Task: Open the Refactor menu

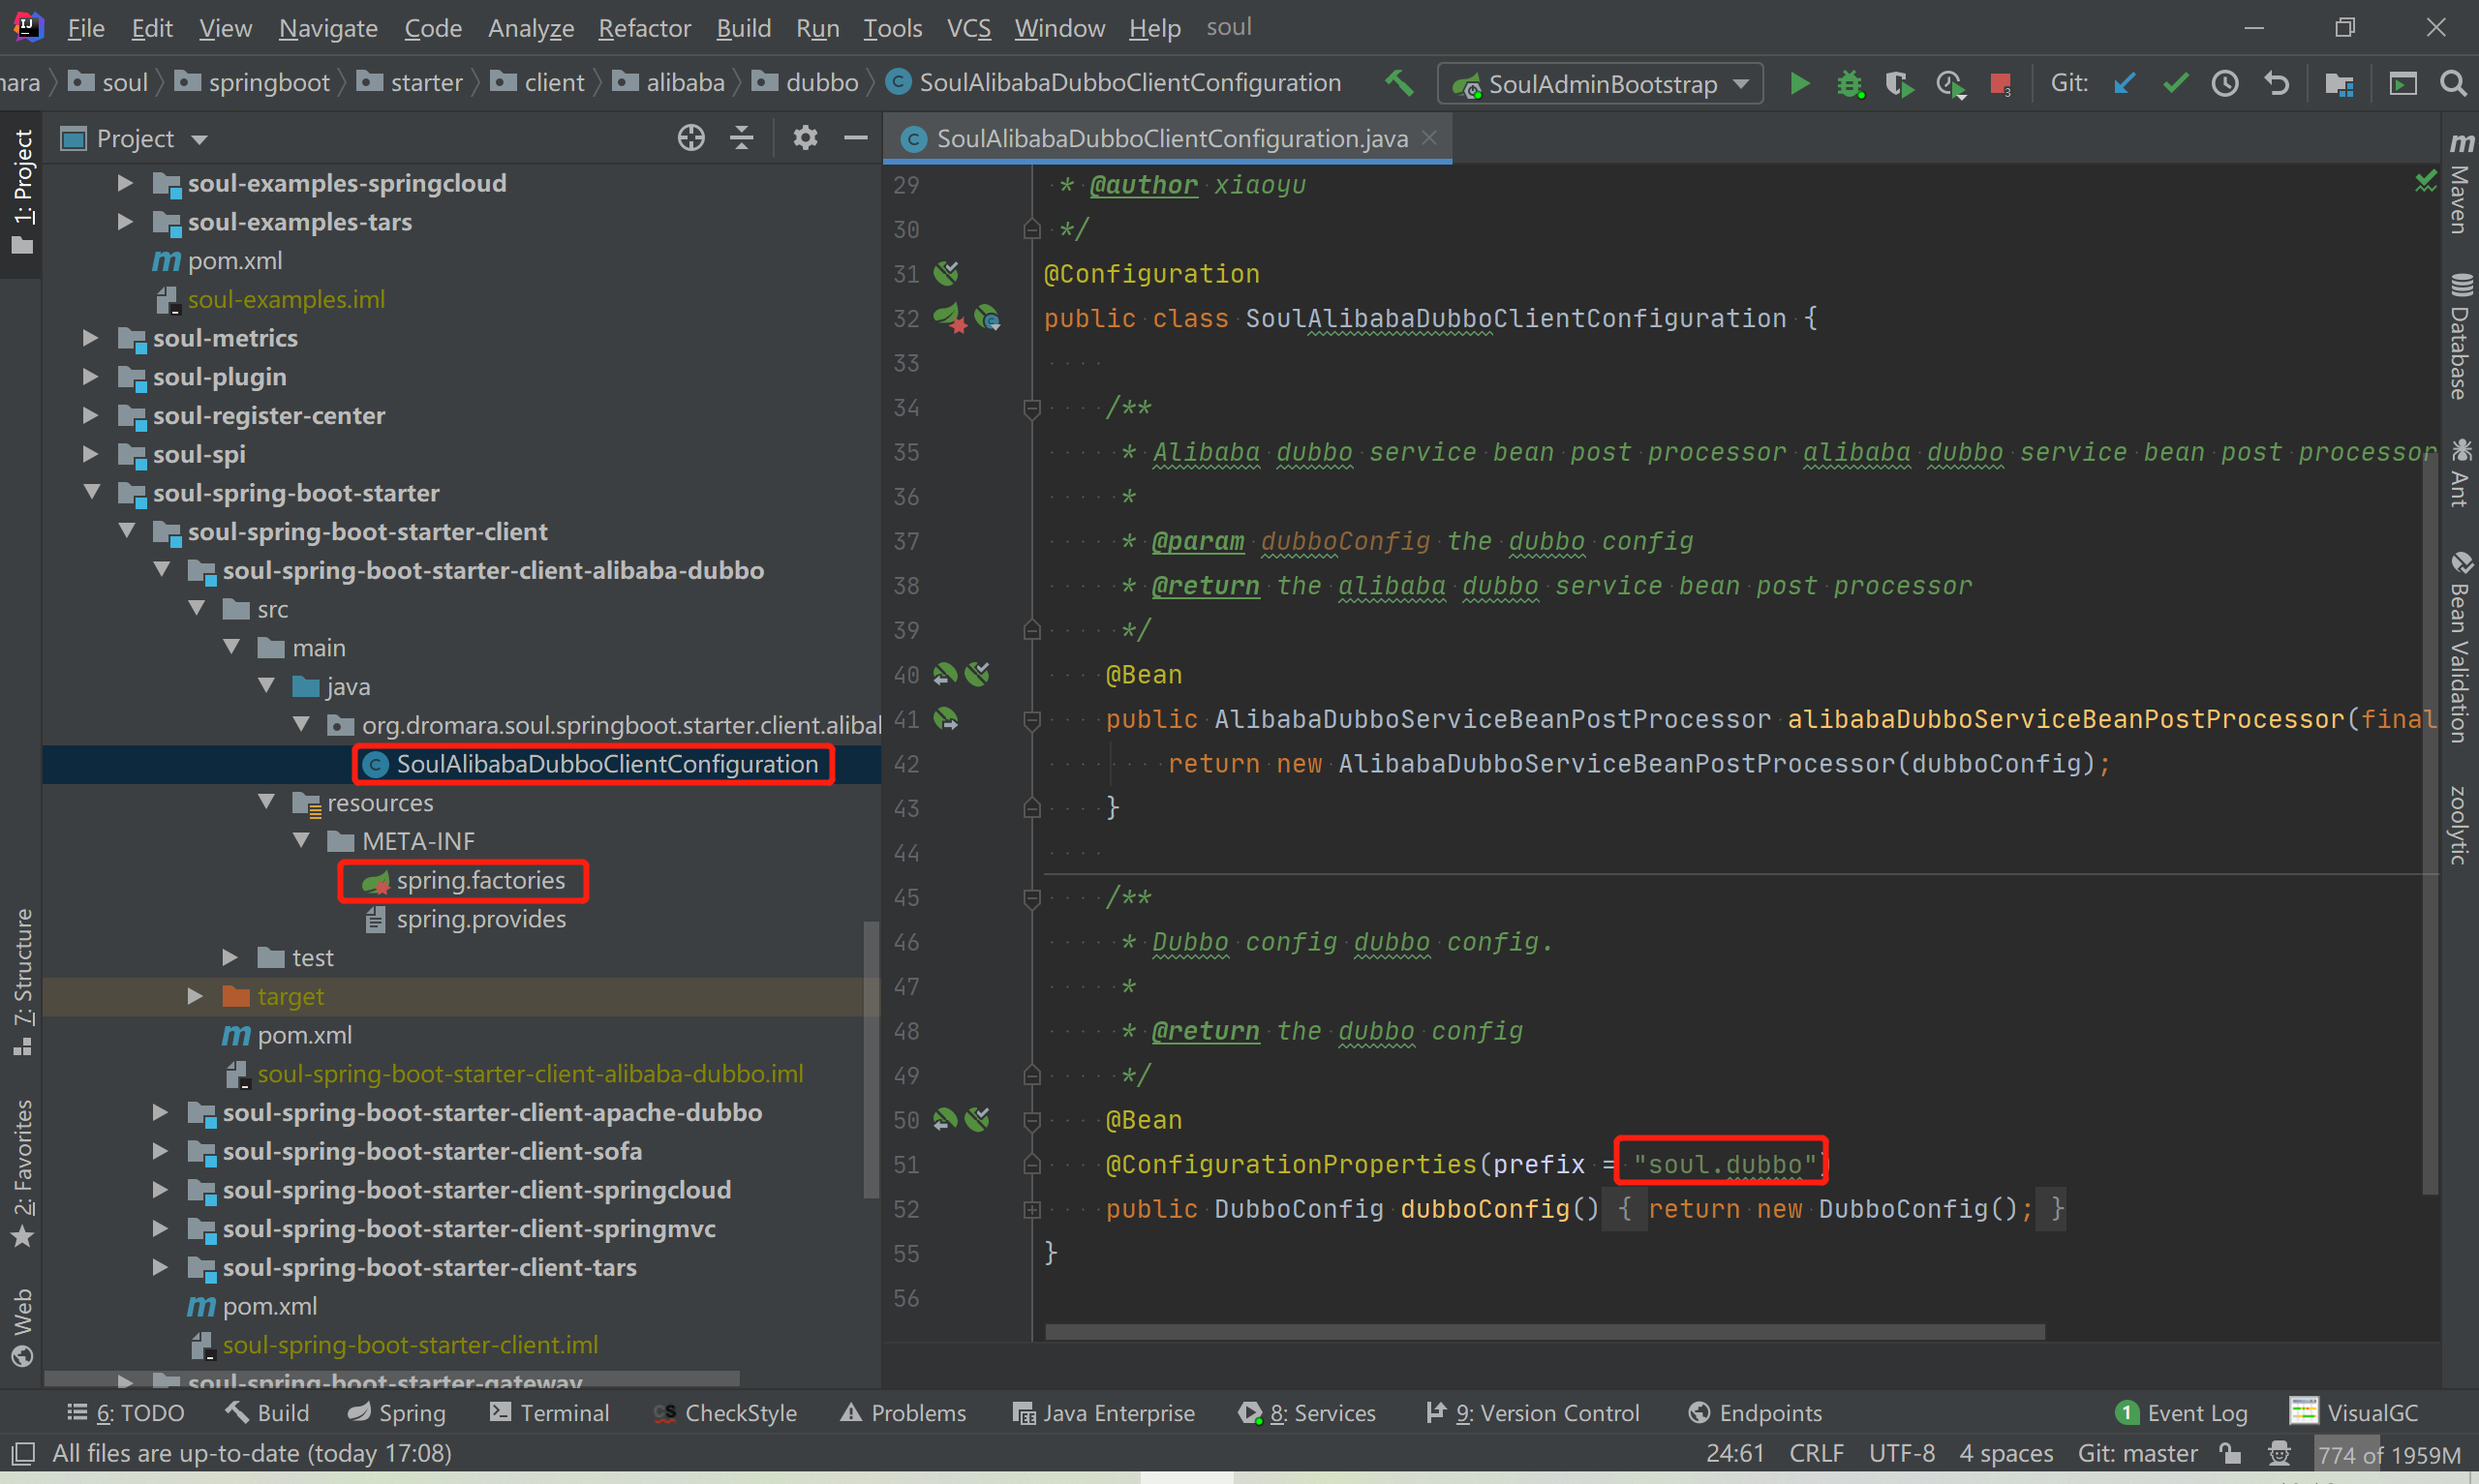Action: 644,28
